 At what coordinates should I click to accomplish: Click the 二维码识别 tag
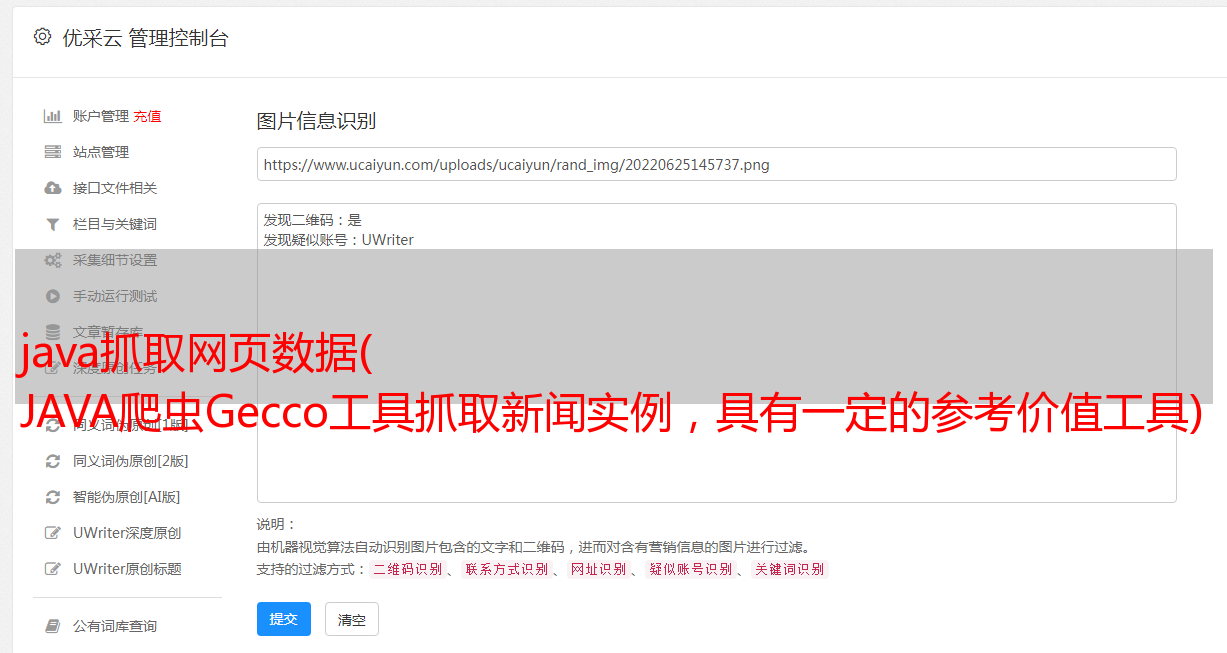pos(407,569)
